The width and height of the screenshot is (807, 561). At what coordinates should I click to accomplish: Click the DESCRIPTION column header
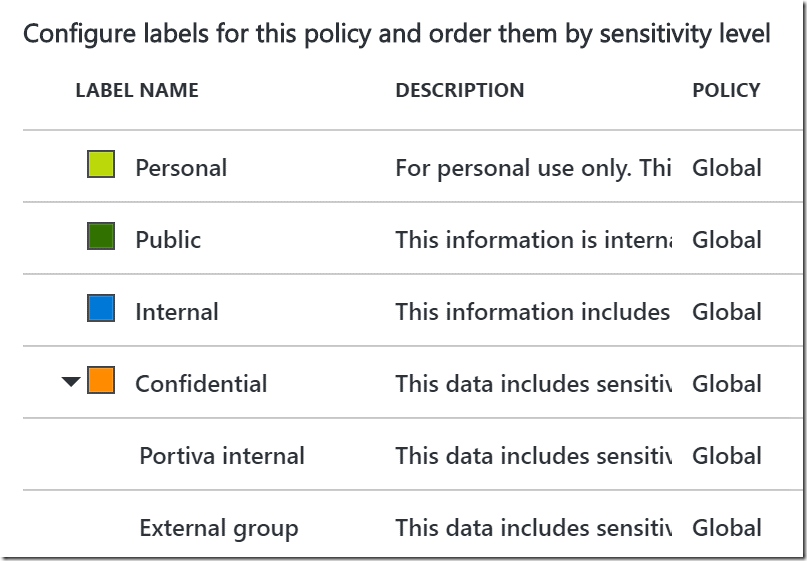460,91
